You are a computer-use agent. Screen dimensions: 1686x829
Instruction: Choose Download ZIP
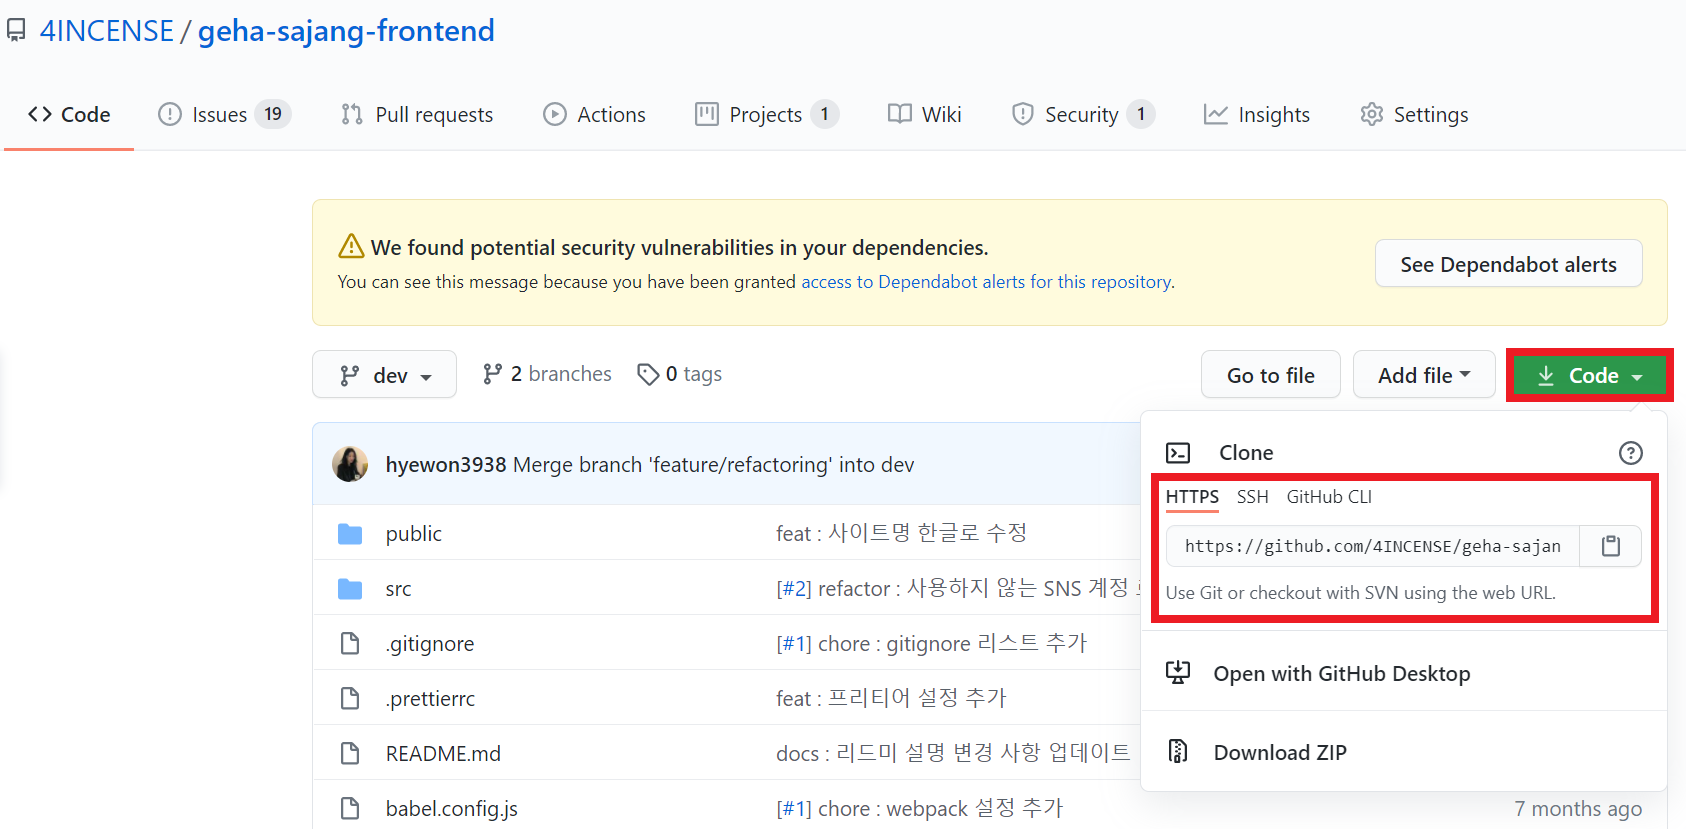(1280, 752)
